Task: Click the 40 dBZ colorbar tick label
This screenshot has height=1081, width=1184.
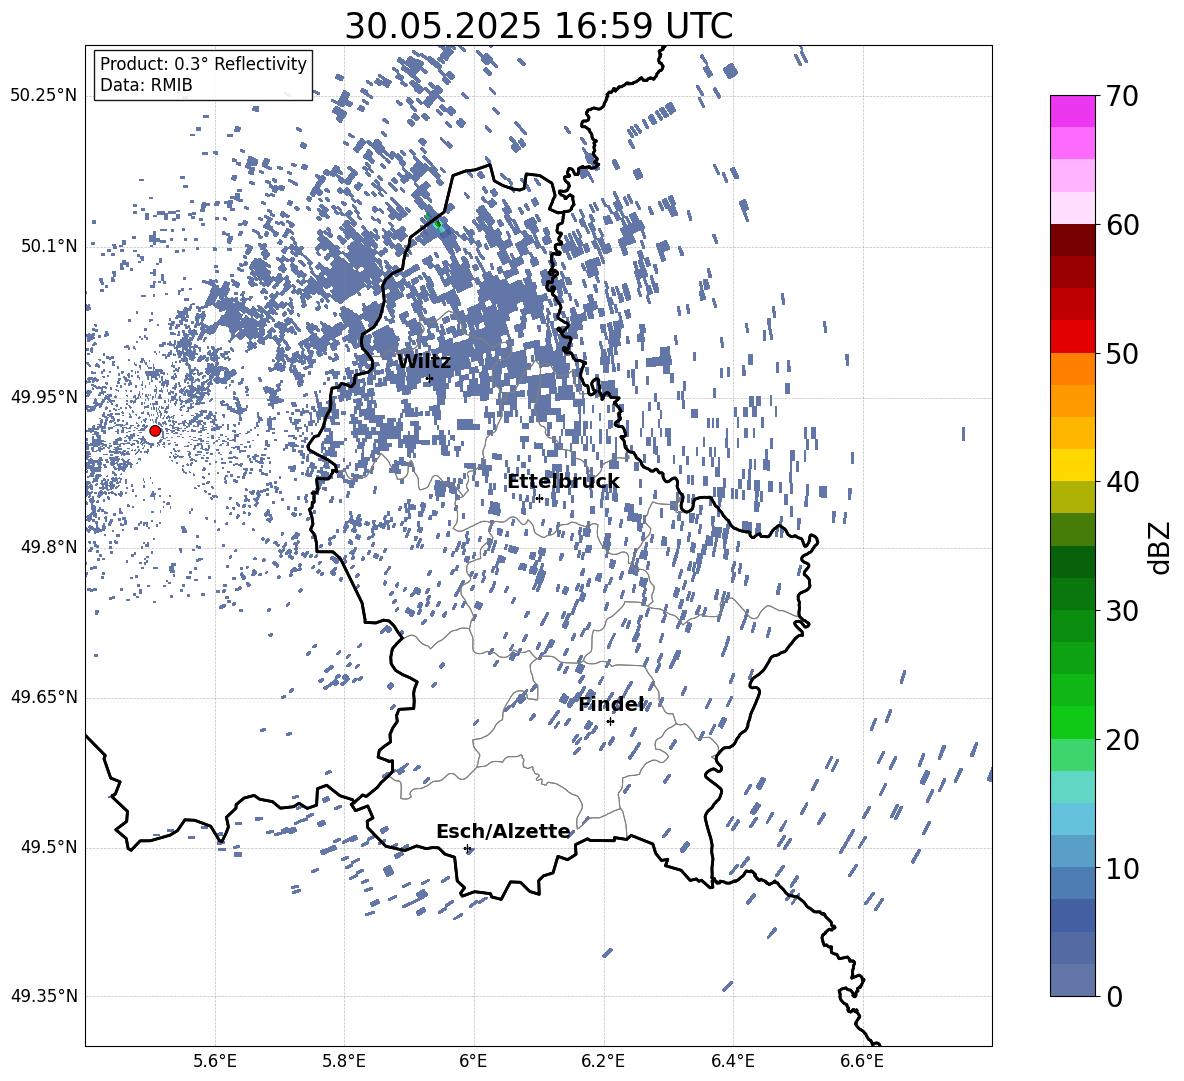Action: click(1122, 482)
